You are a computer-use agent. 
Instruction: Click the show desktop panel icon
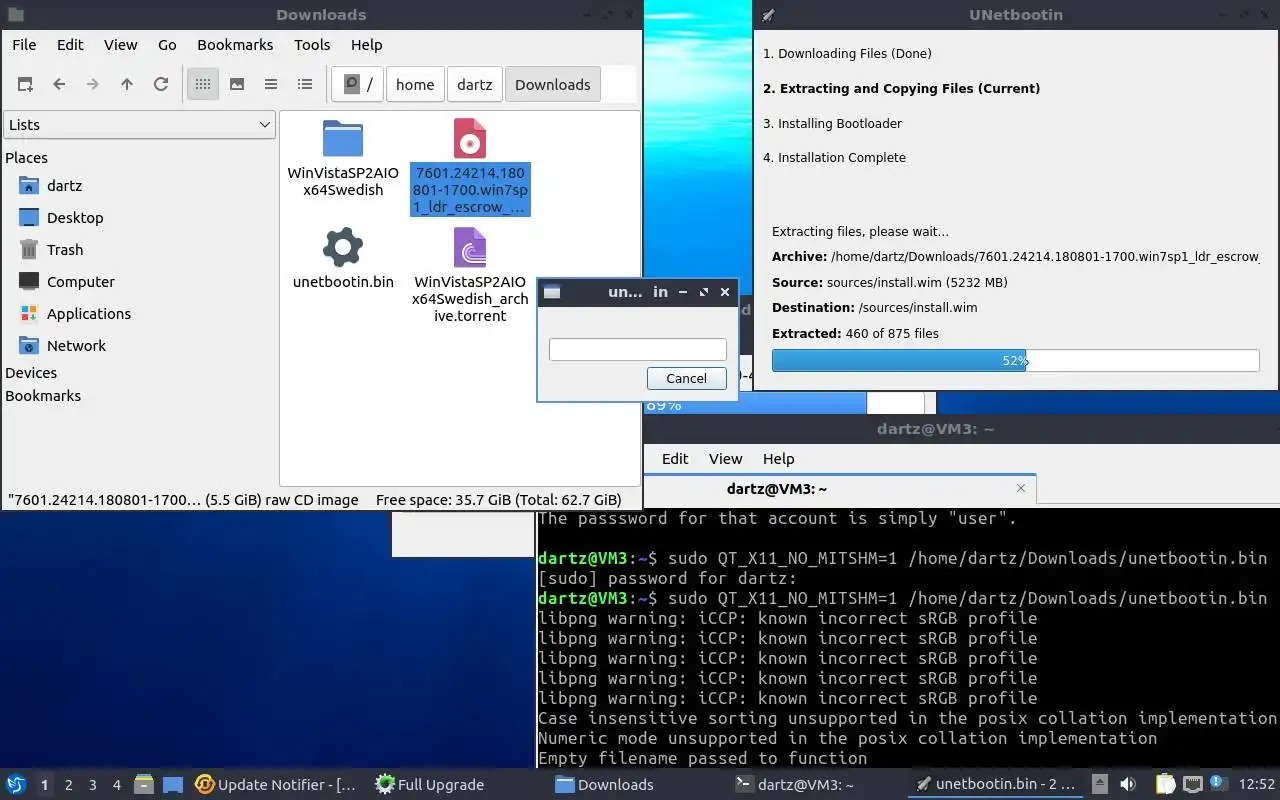coord(173,785)
